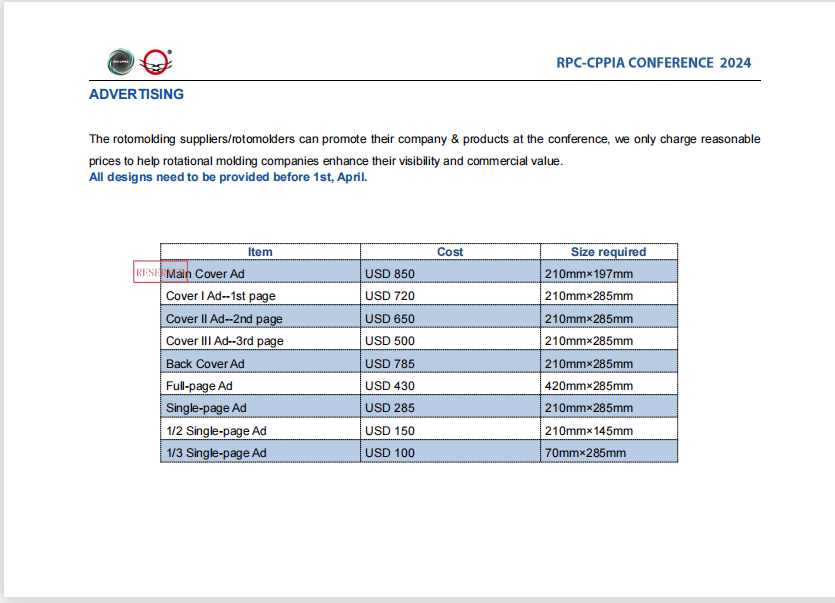Screen dimensions: 835x603
Task: Click the Single-page Ad cost USD 285
Action: click(450, 406)
